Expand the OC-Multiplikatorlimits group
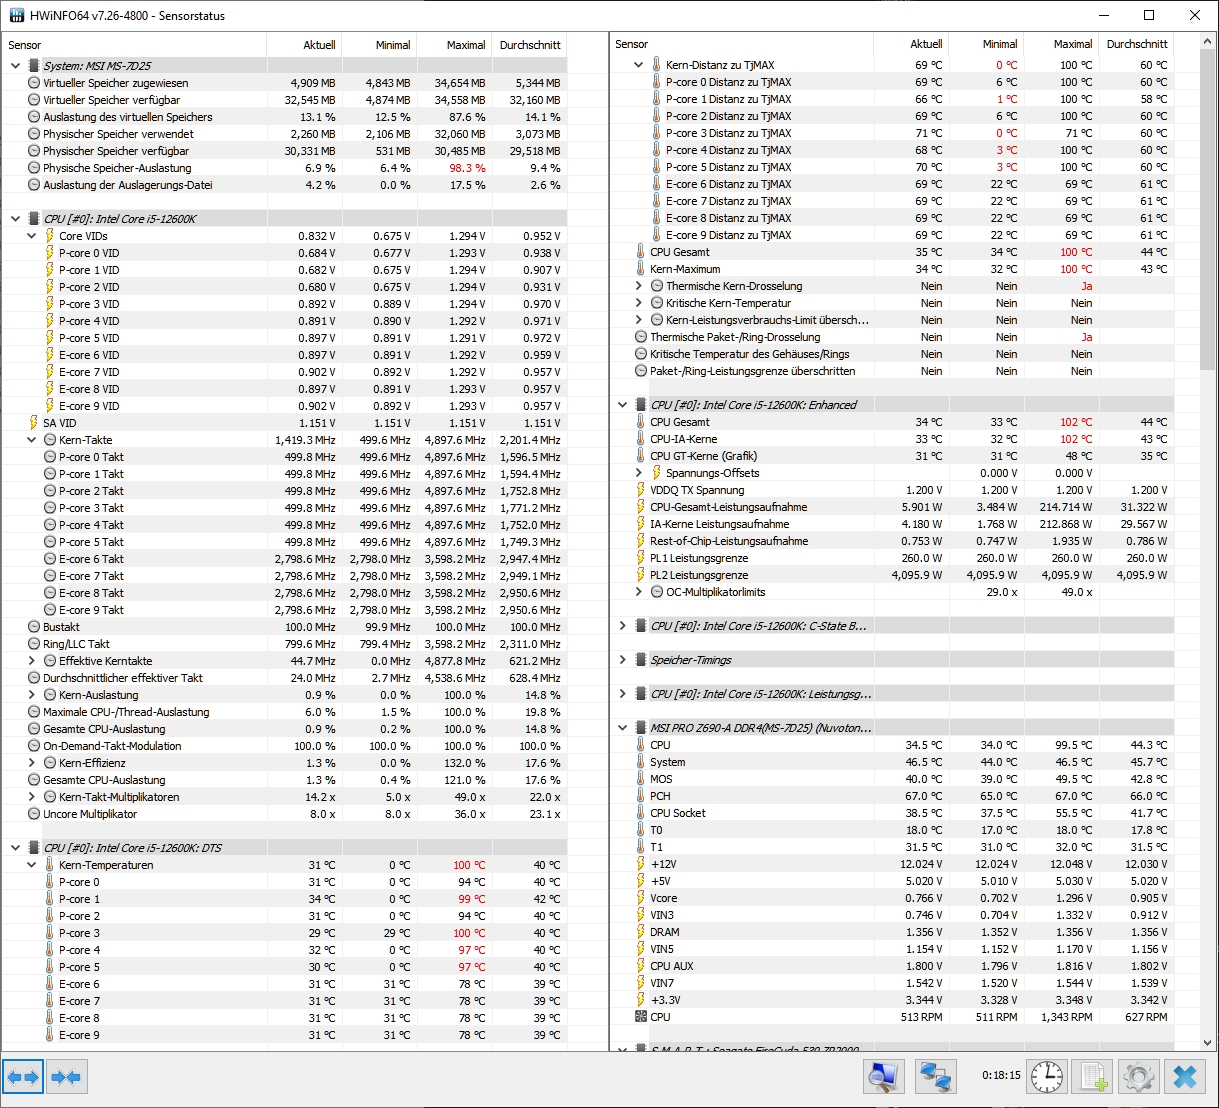This screenshot has height=1108, width=1219. 639,592
